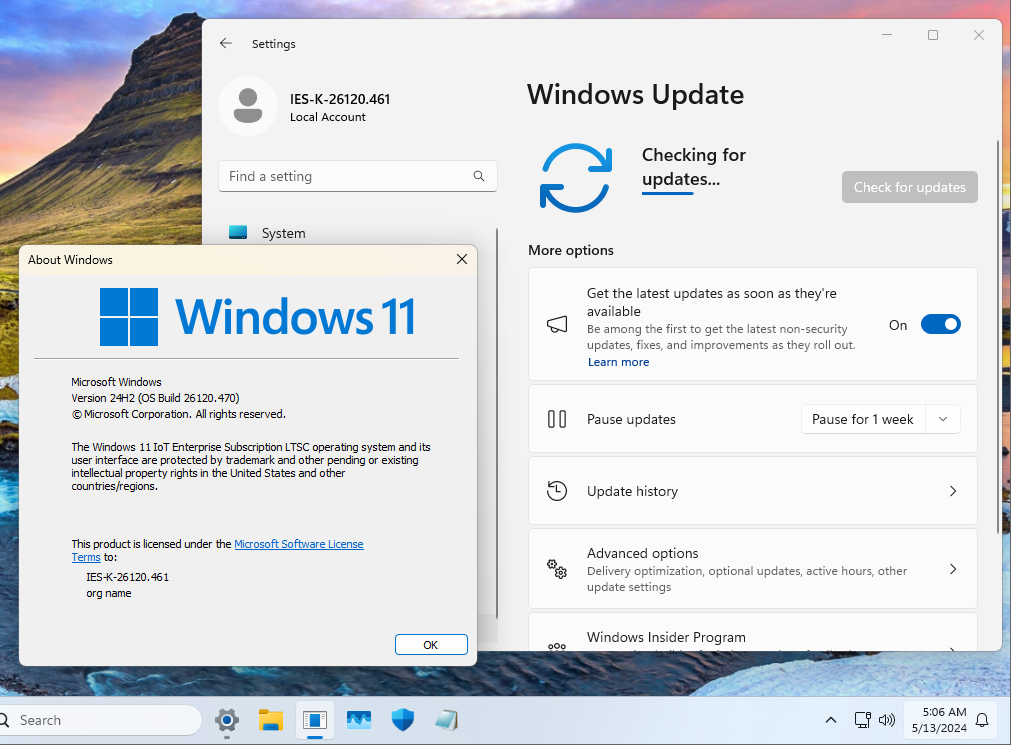Maximize the Settings window
Image resolution: width=1011 pixels, height=745 pixels.
933,35
